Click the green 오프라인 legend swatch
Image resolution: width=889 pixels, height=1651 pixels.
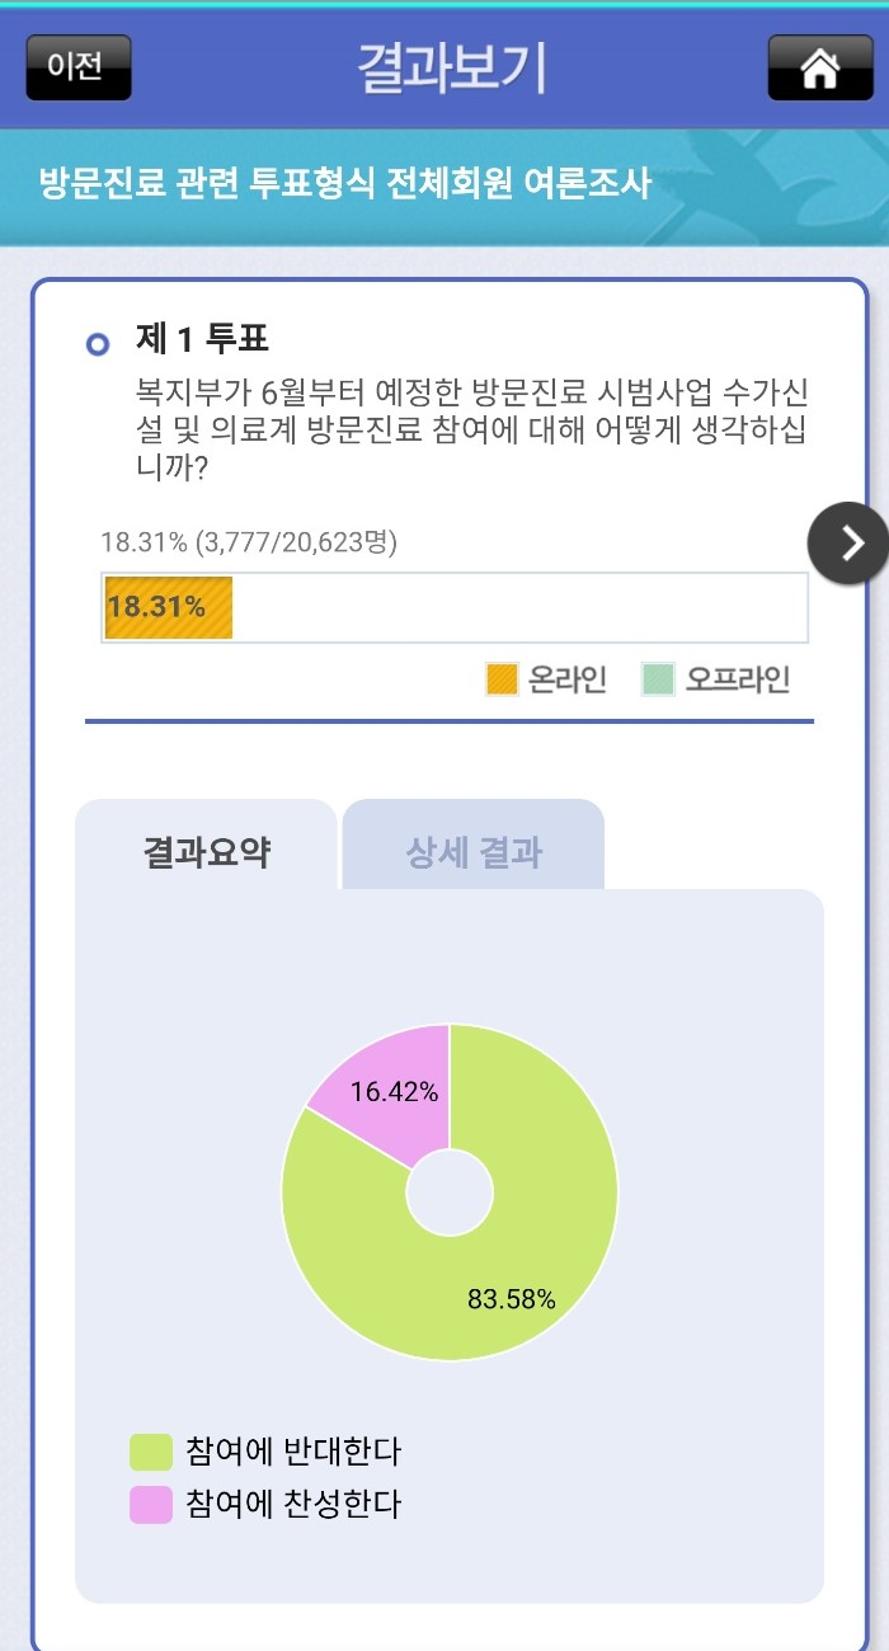658,679
